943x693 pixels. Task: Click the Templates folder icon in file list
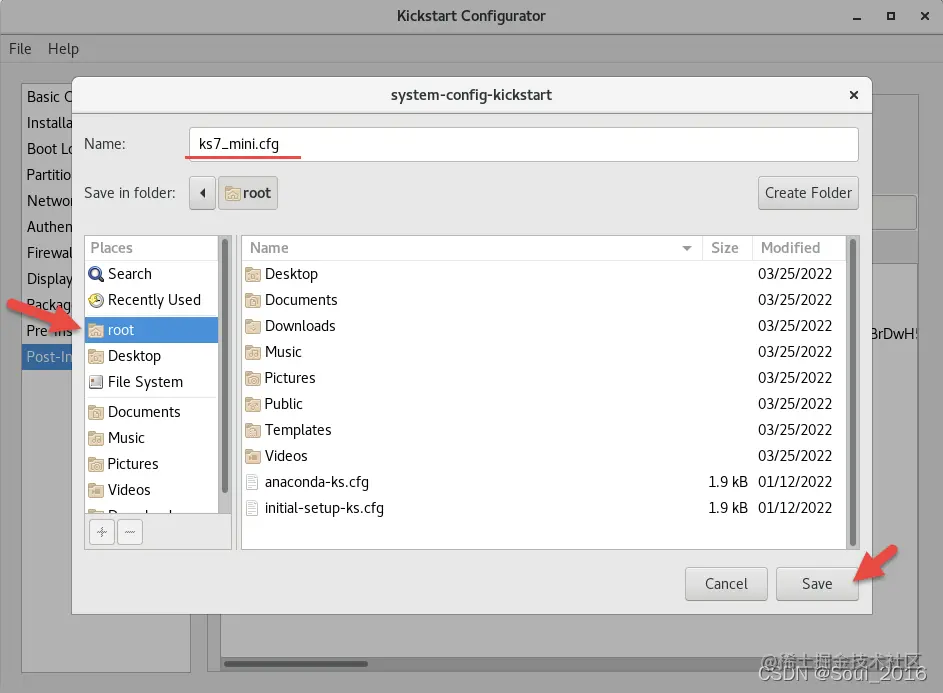pyautogui.click(x=253, y=430)
